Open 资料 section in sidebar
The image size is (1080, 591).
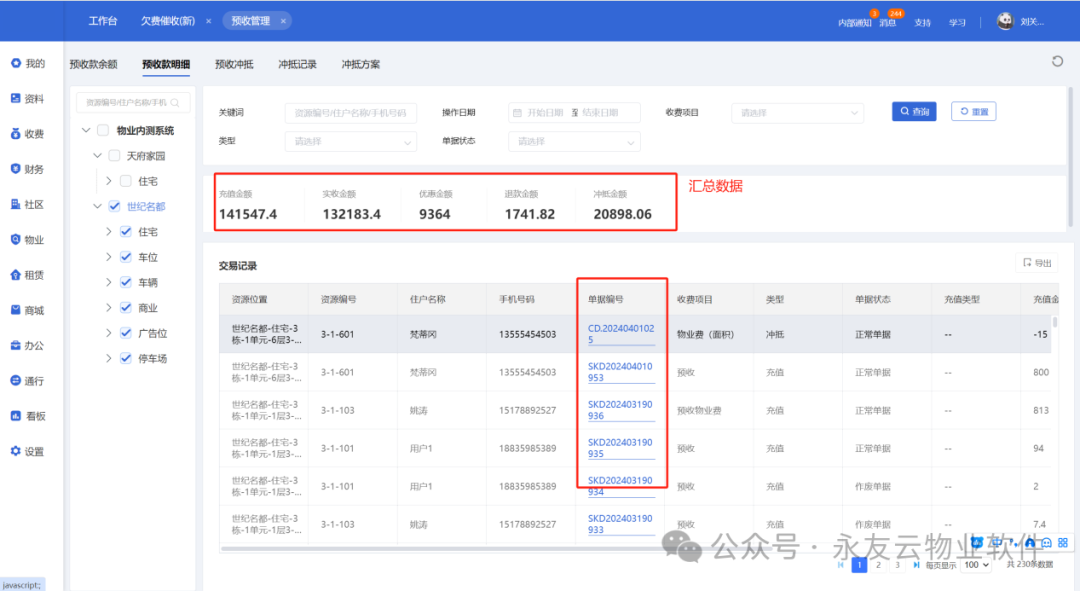click(x=28, y=98)
